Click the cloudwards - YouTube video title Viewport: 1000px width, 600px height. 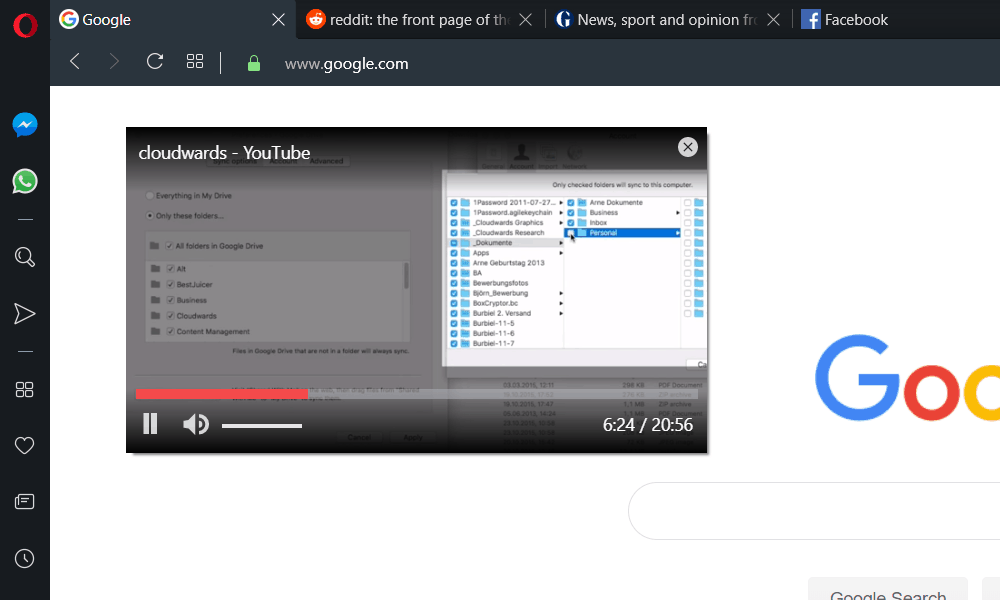click(224, 152)
